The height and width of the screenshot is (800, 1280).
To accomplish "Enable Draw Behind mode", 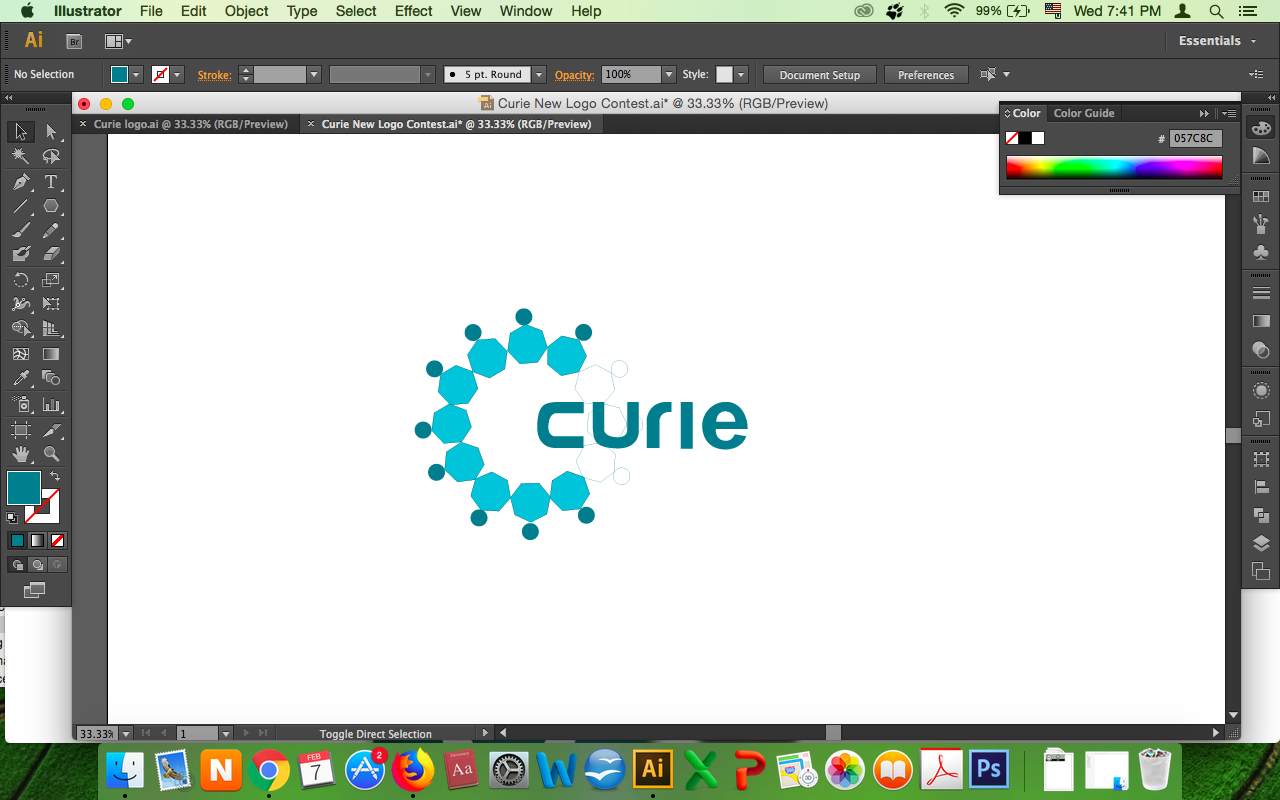I will [x=37, y=565].
